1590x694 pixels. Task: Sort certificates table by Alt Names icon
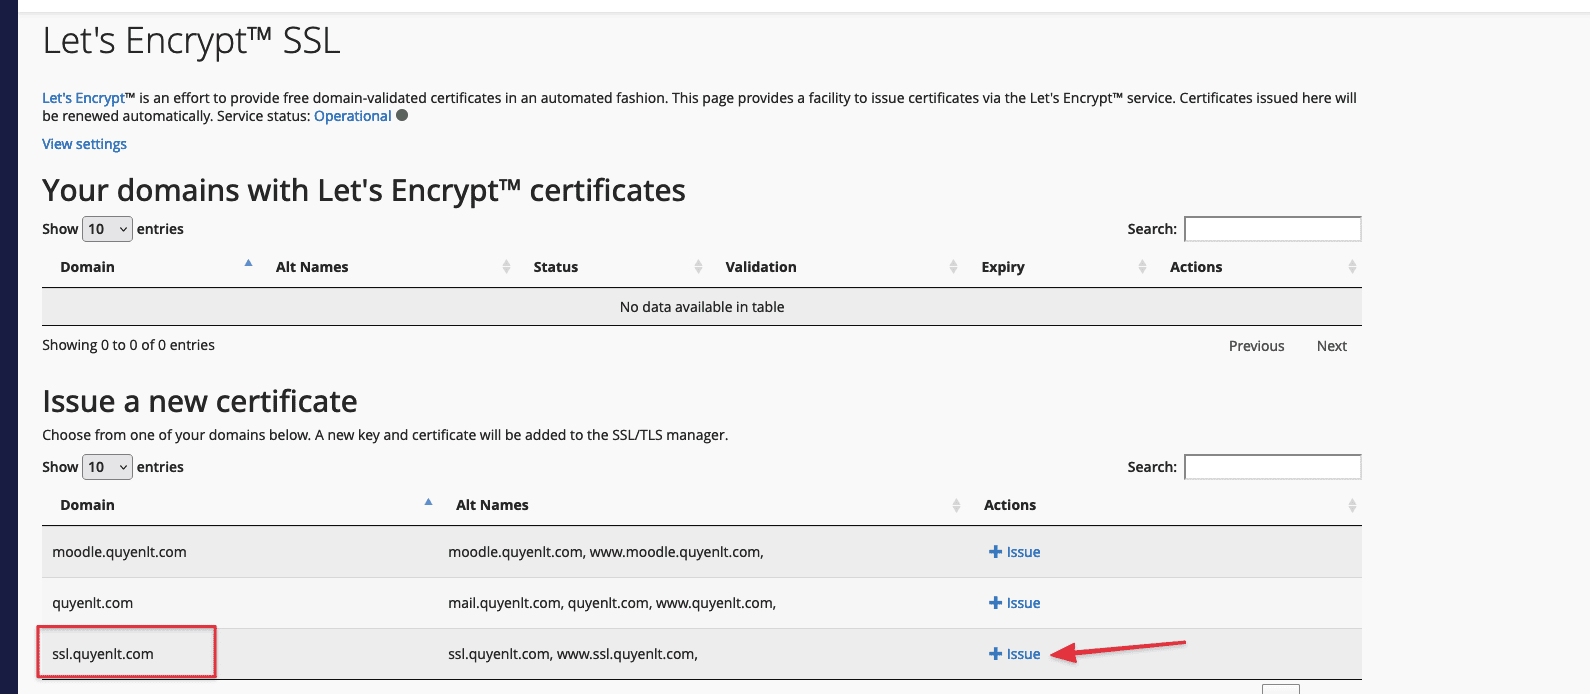click(506, 267)
